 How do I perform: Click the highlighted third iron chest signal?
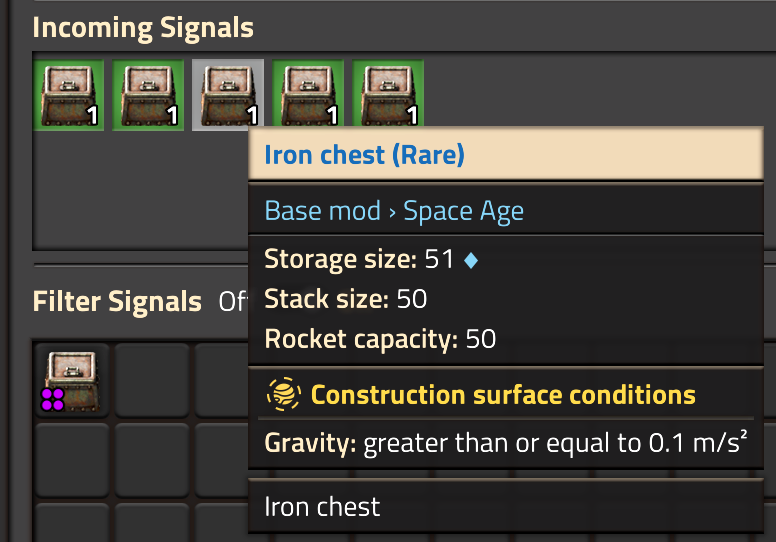(x=228, y=95)
